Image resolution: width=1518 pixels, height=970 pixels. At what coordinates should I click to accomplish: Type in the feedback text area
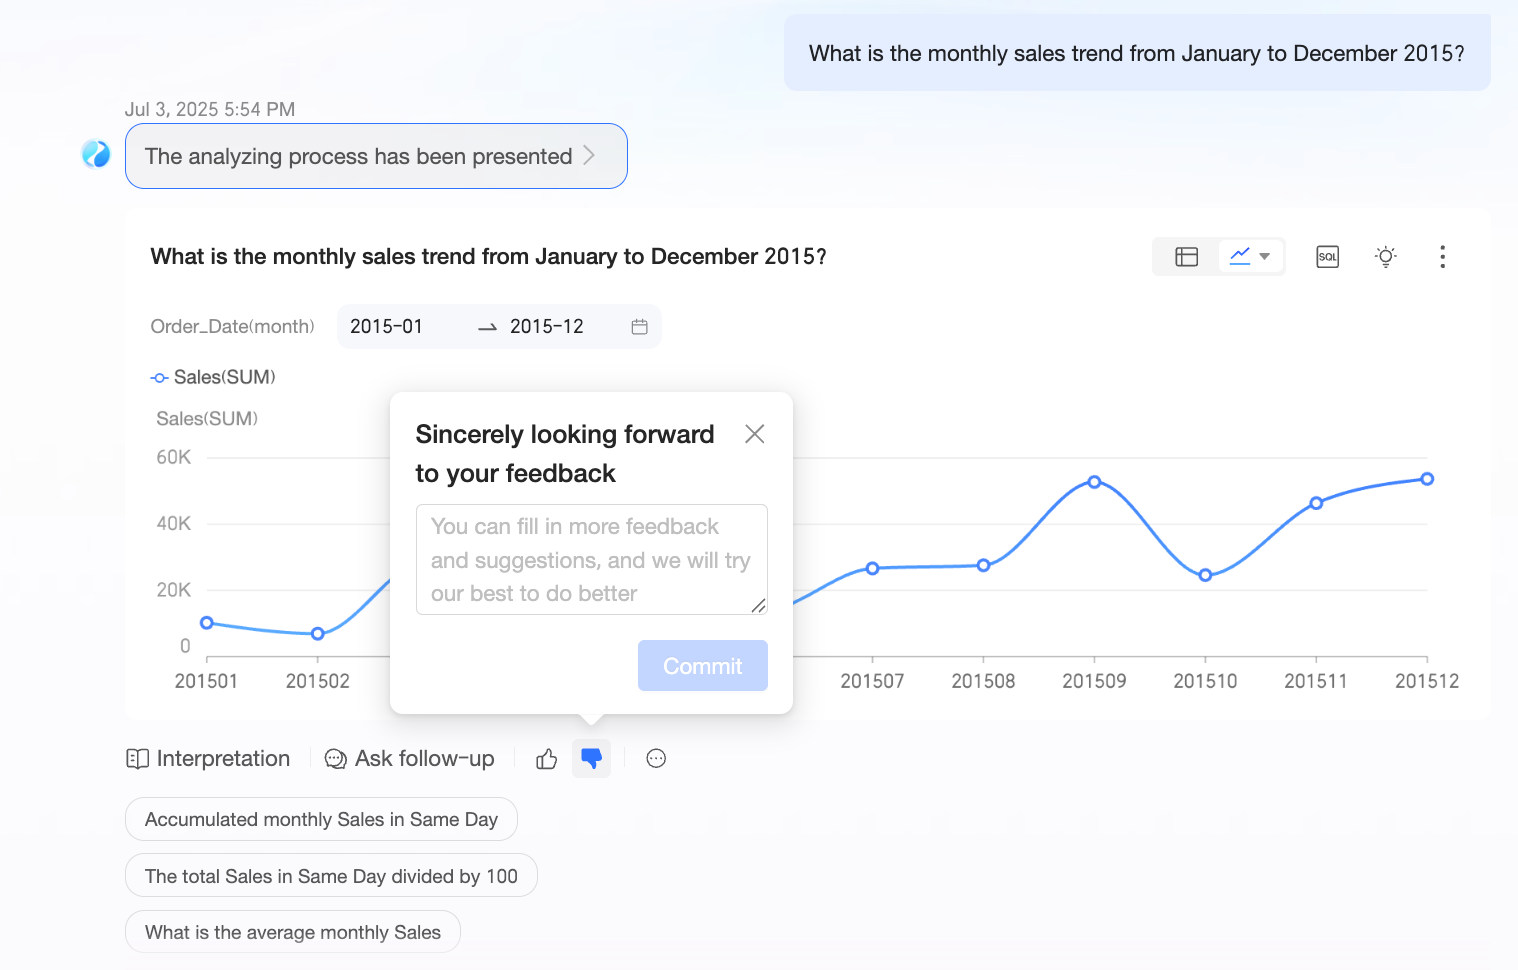pyautogui.click(x=591, y=559)
